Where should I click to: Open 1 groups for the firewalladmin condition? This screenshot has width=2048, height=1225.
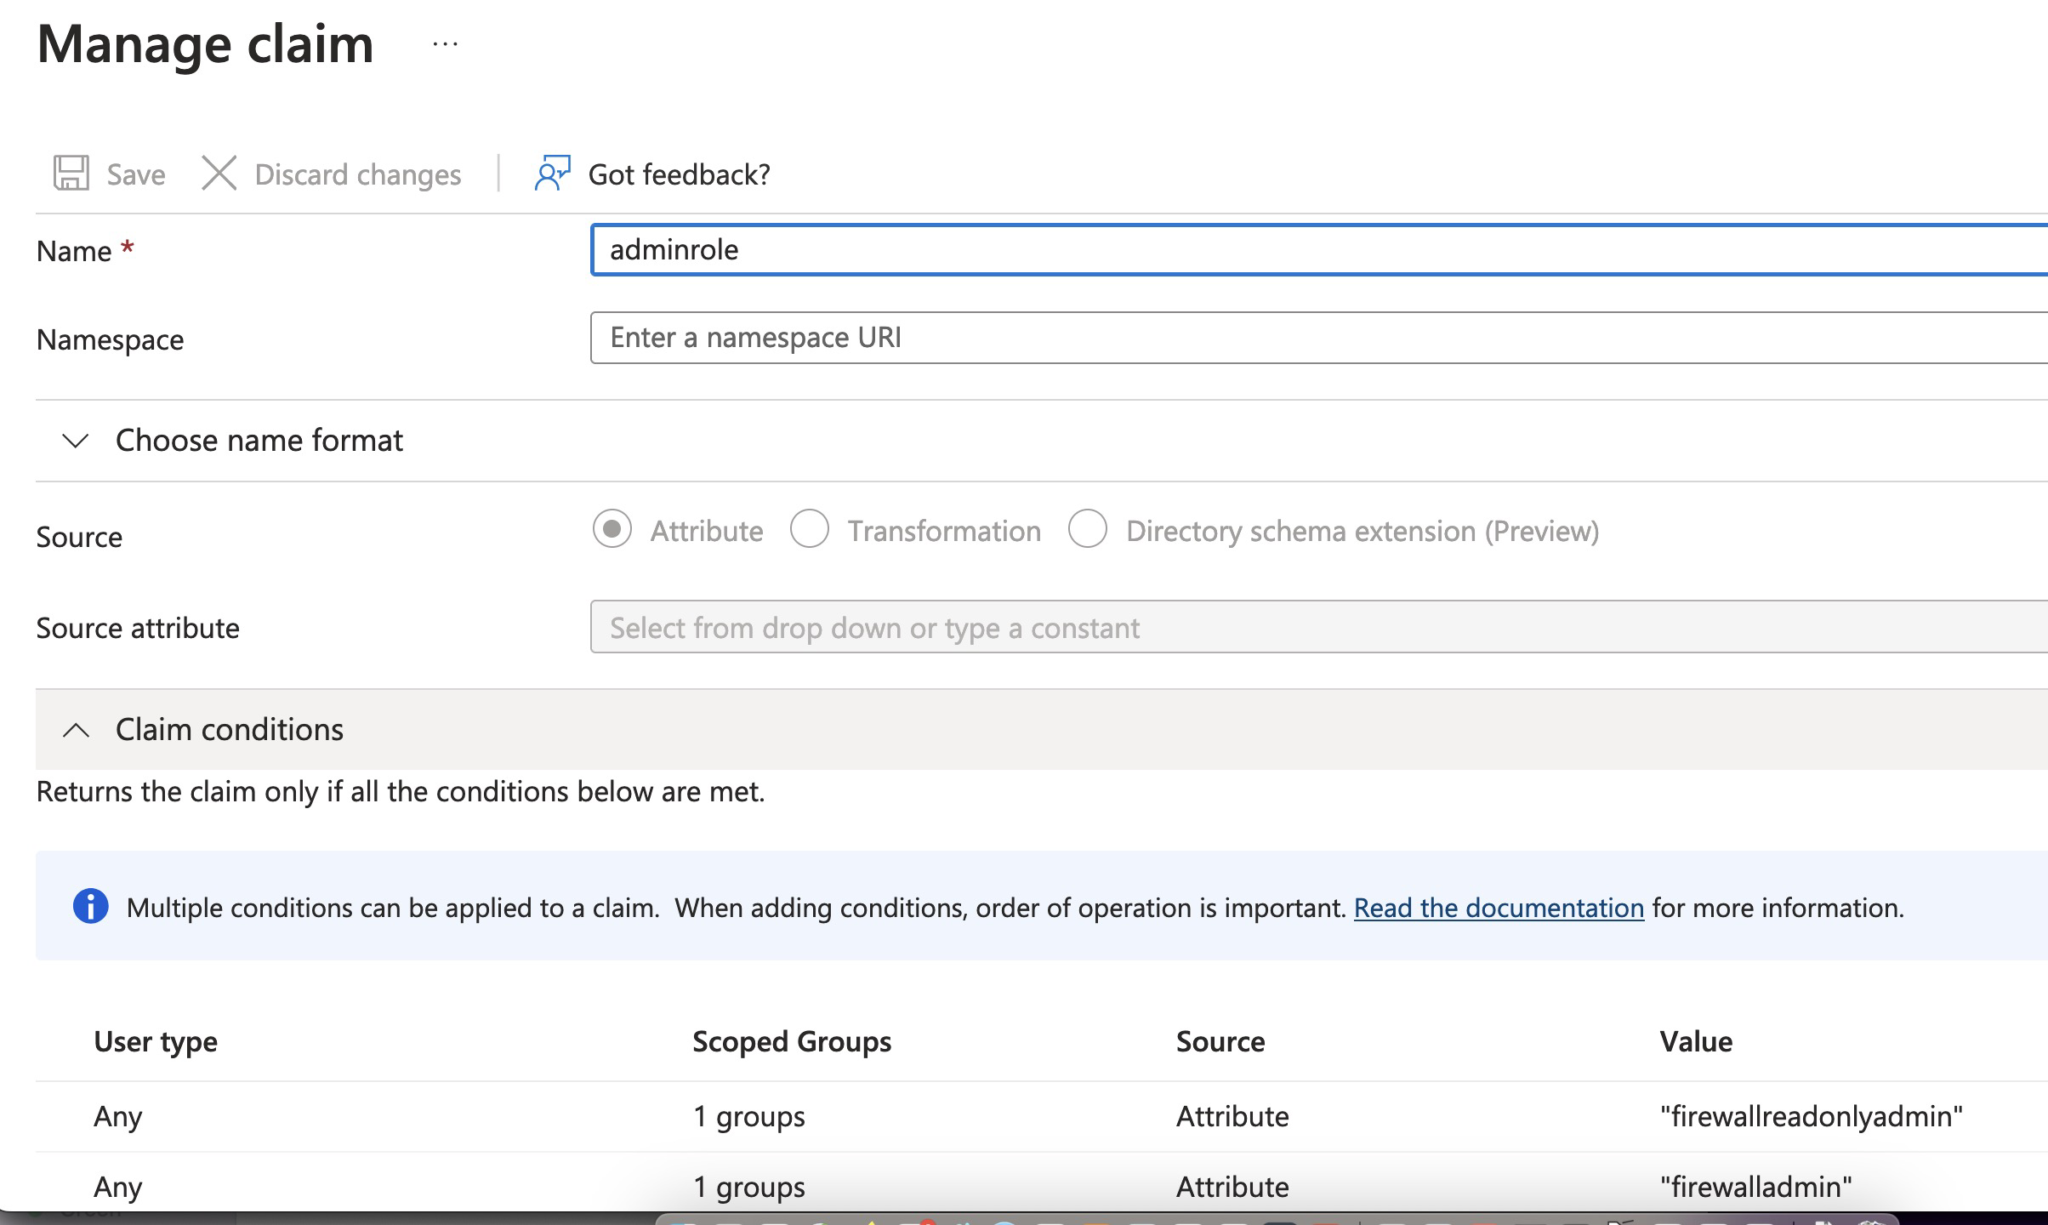click(x=748, y=1186)
